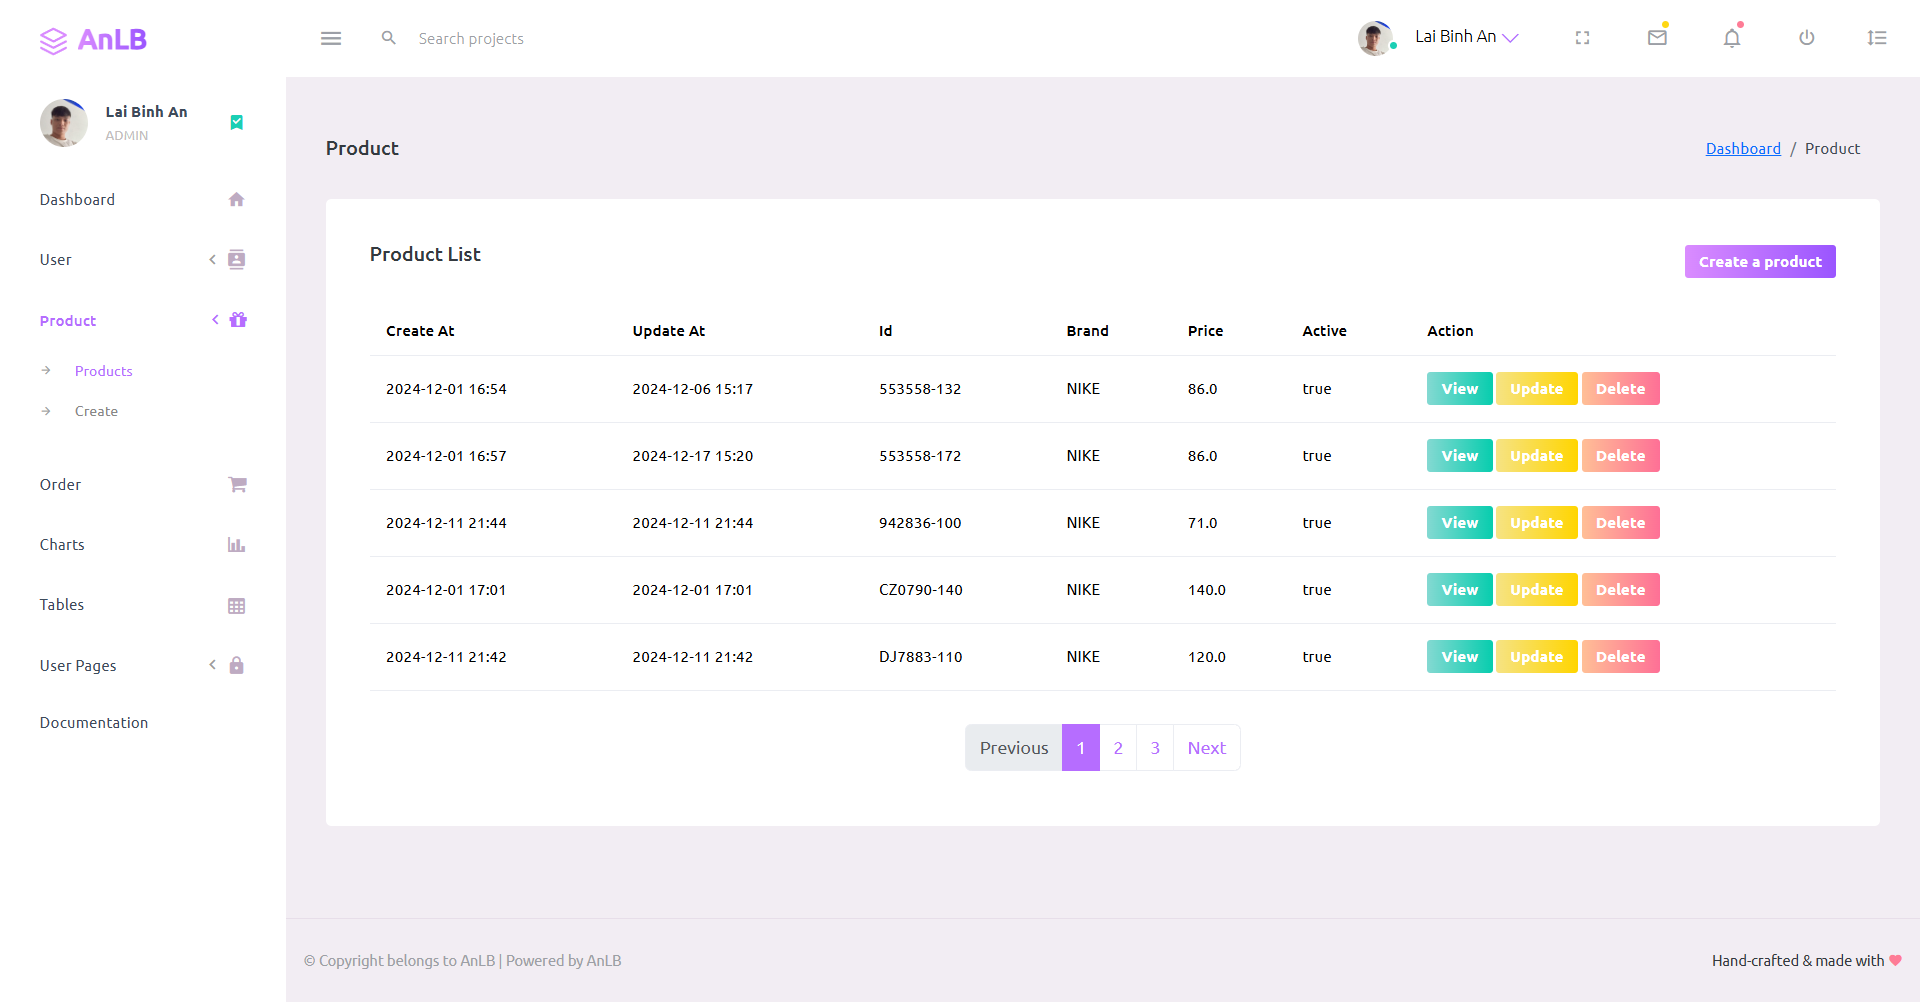View product DJ7883-110
This screenshot has height=1002, width=1920.
(x=1459, y=657)
